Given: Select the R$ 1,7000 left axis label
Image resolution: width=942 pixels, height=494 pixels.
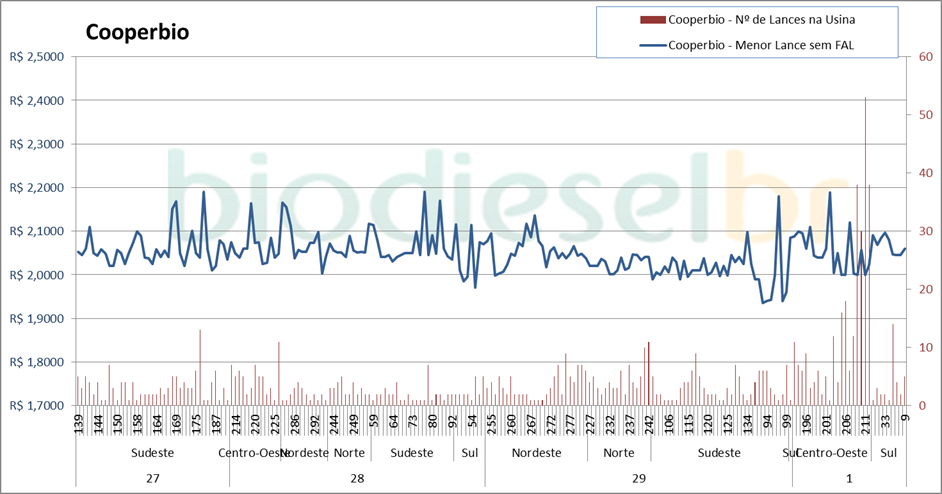Looking at the screenshot, I should pos(35,406).
